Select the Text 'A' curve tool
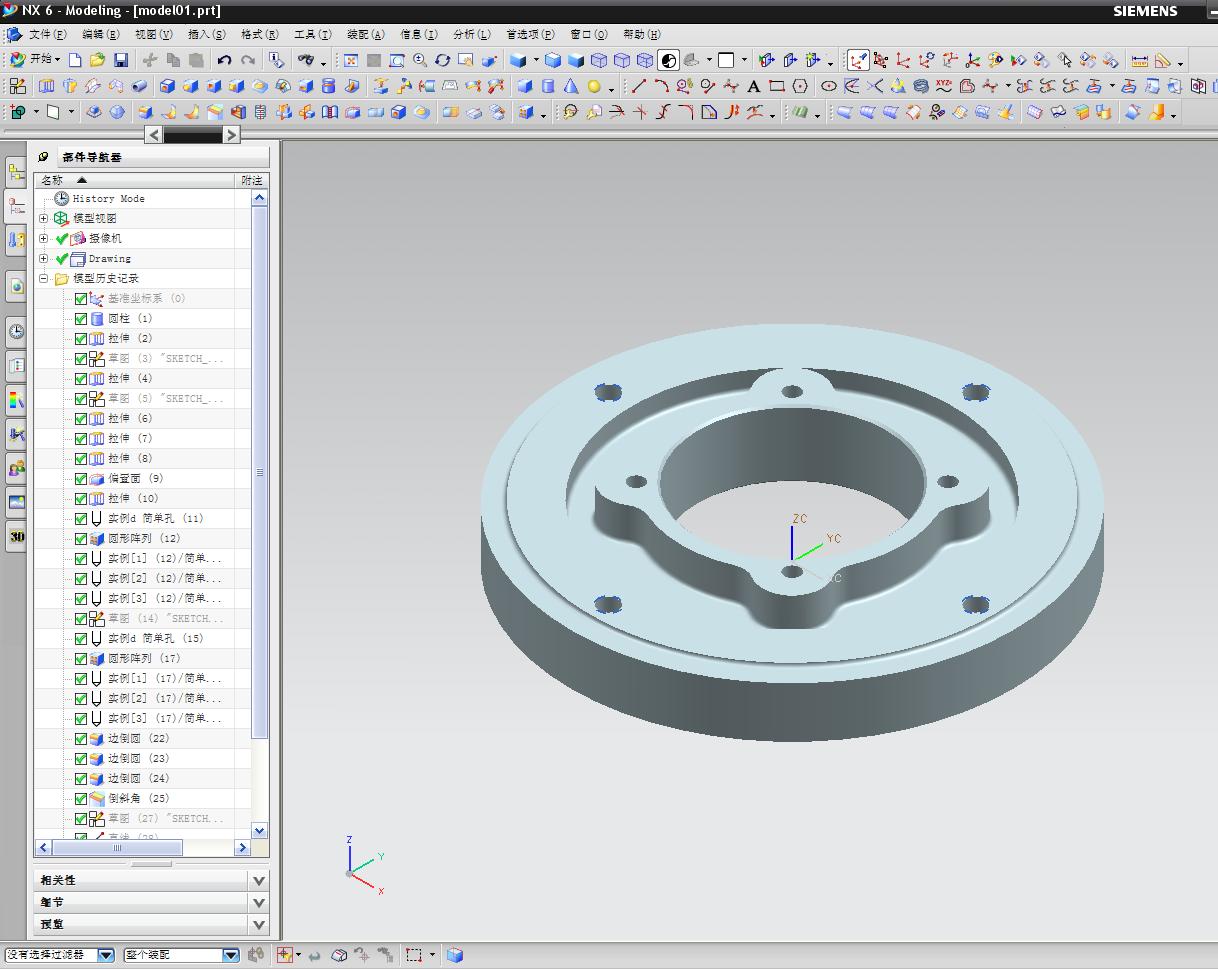The image size is (1218, 969). (753, 87)
